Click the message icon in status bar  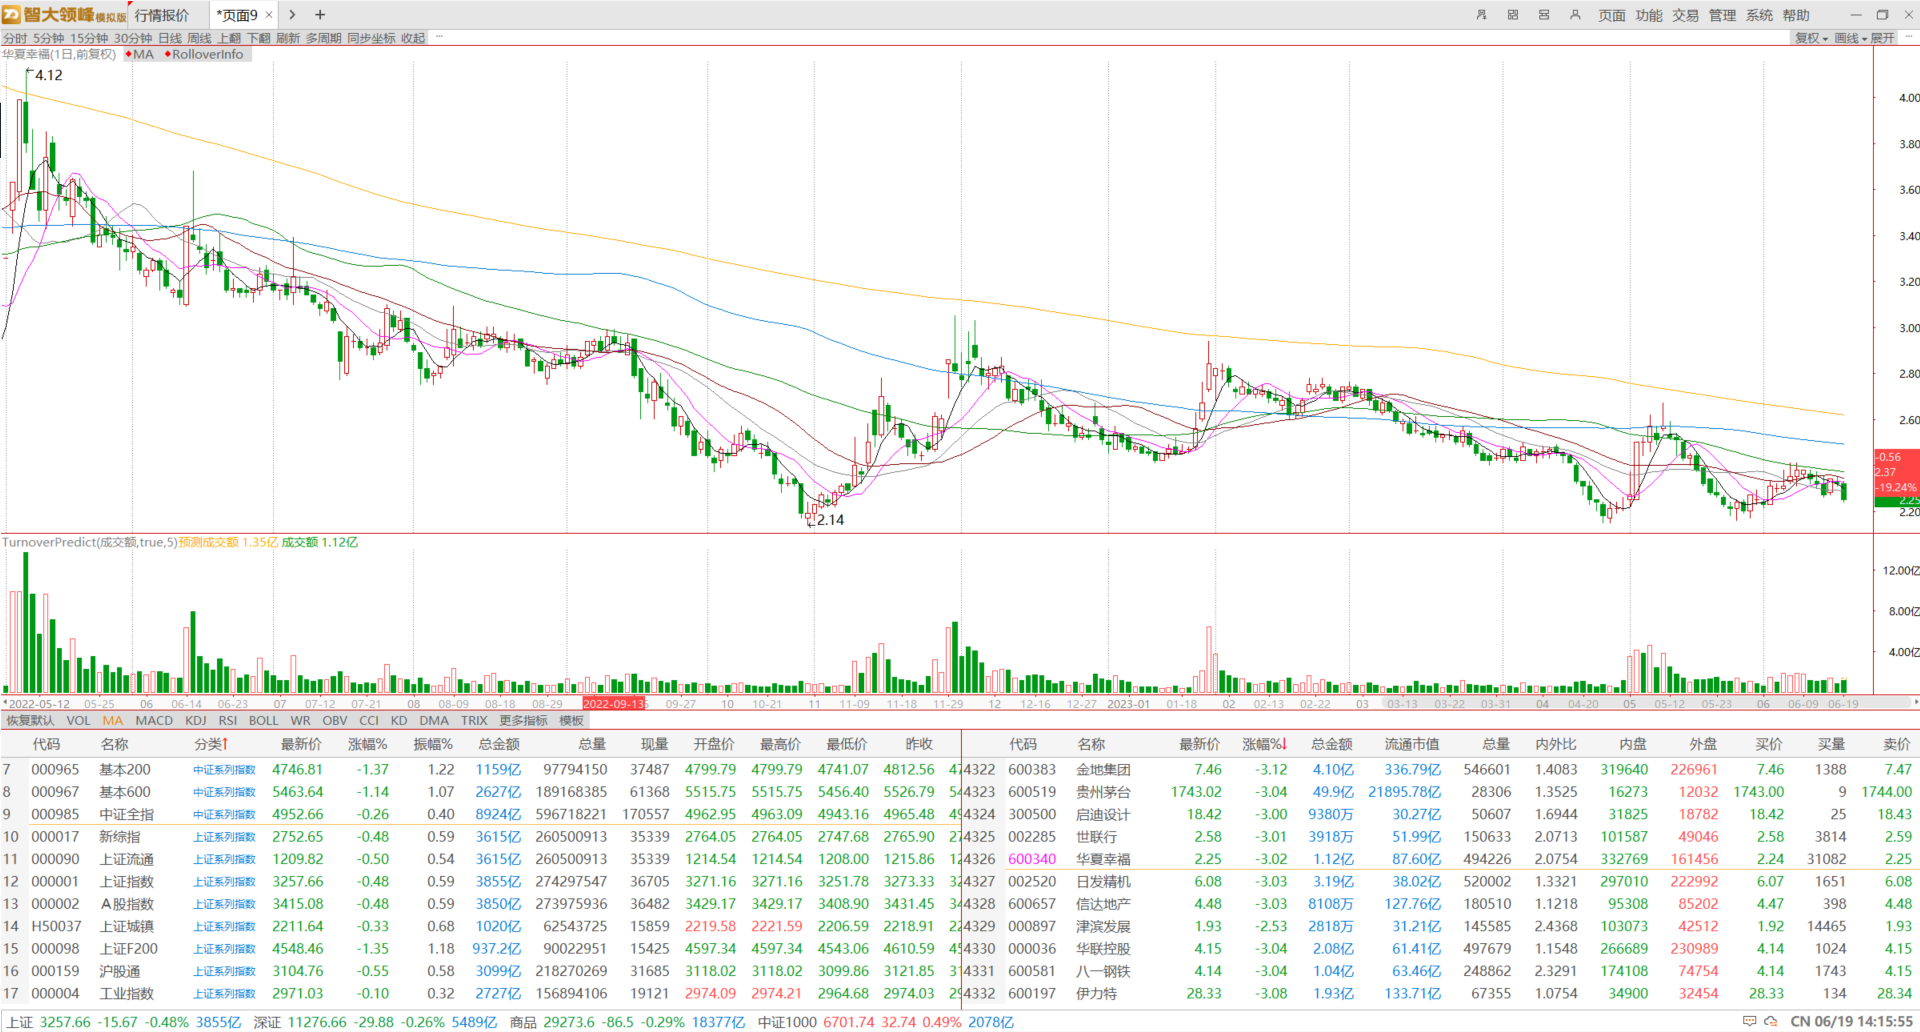[x=1749, y=1021]
